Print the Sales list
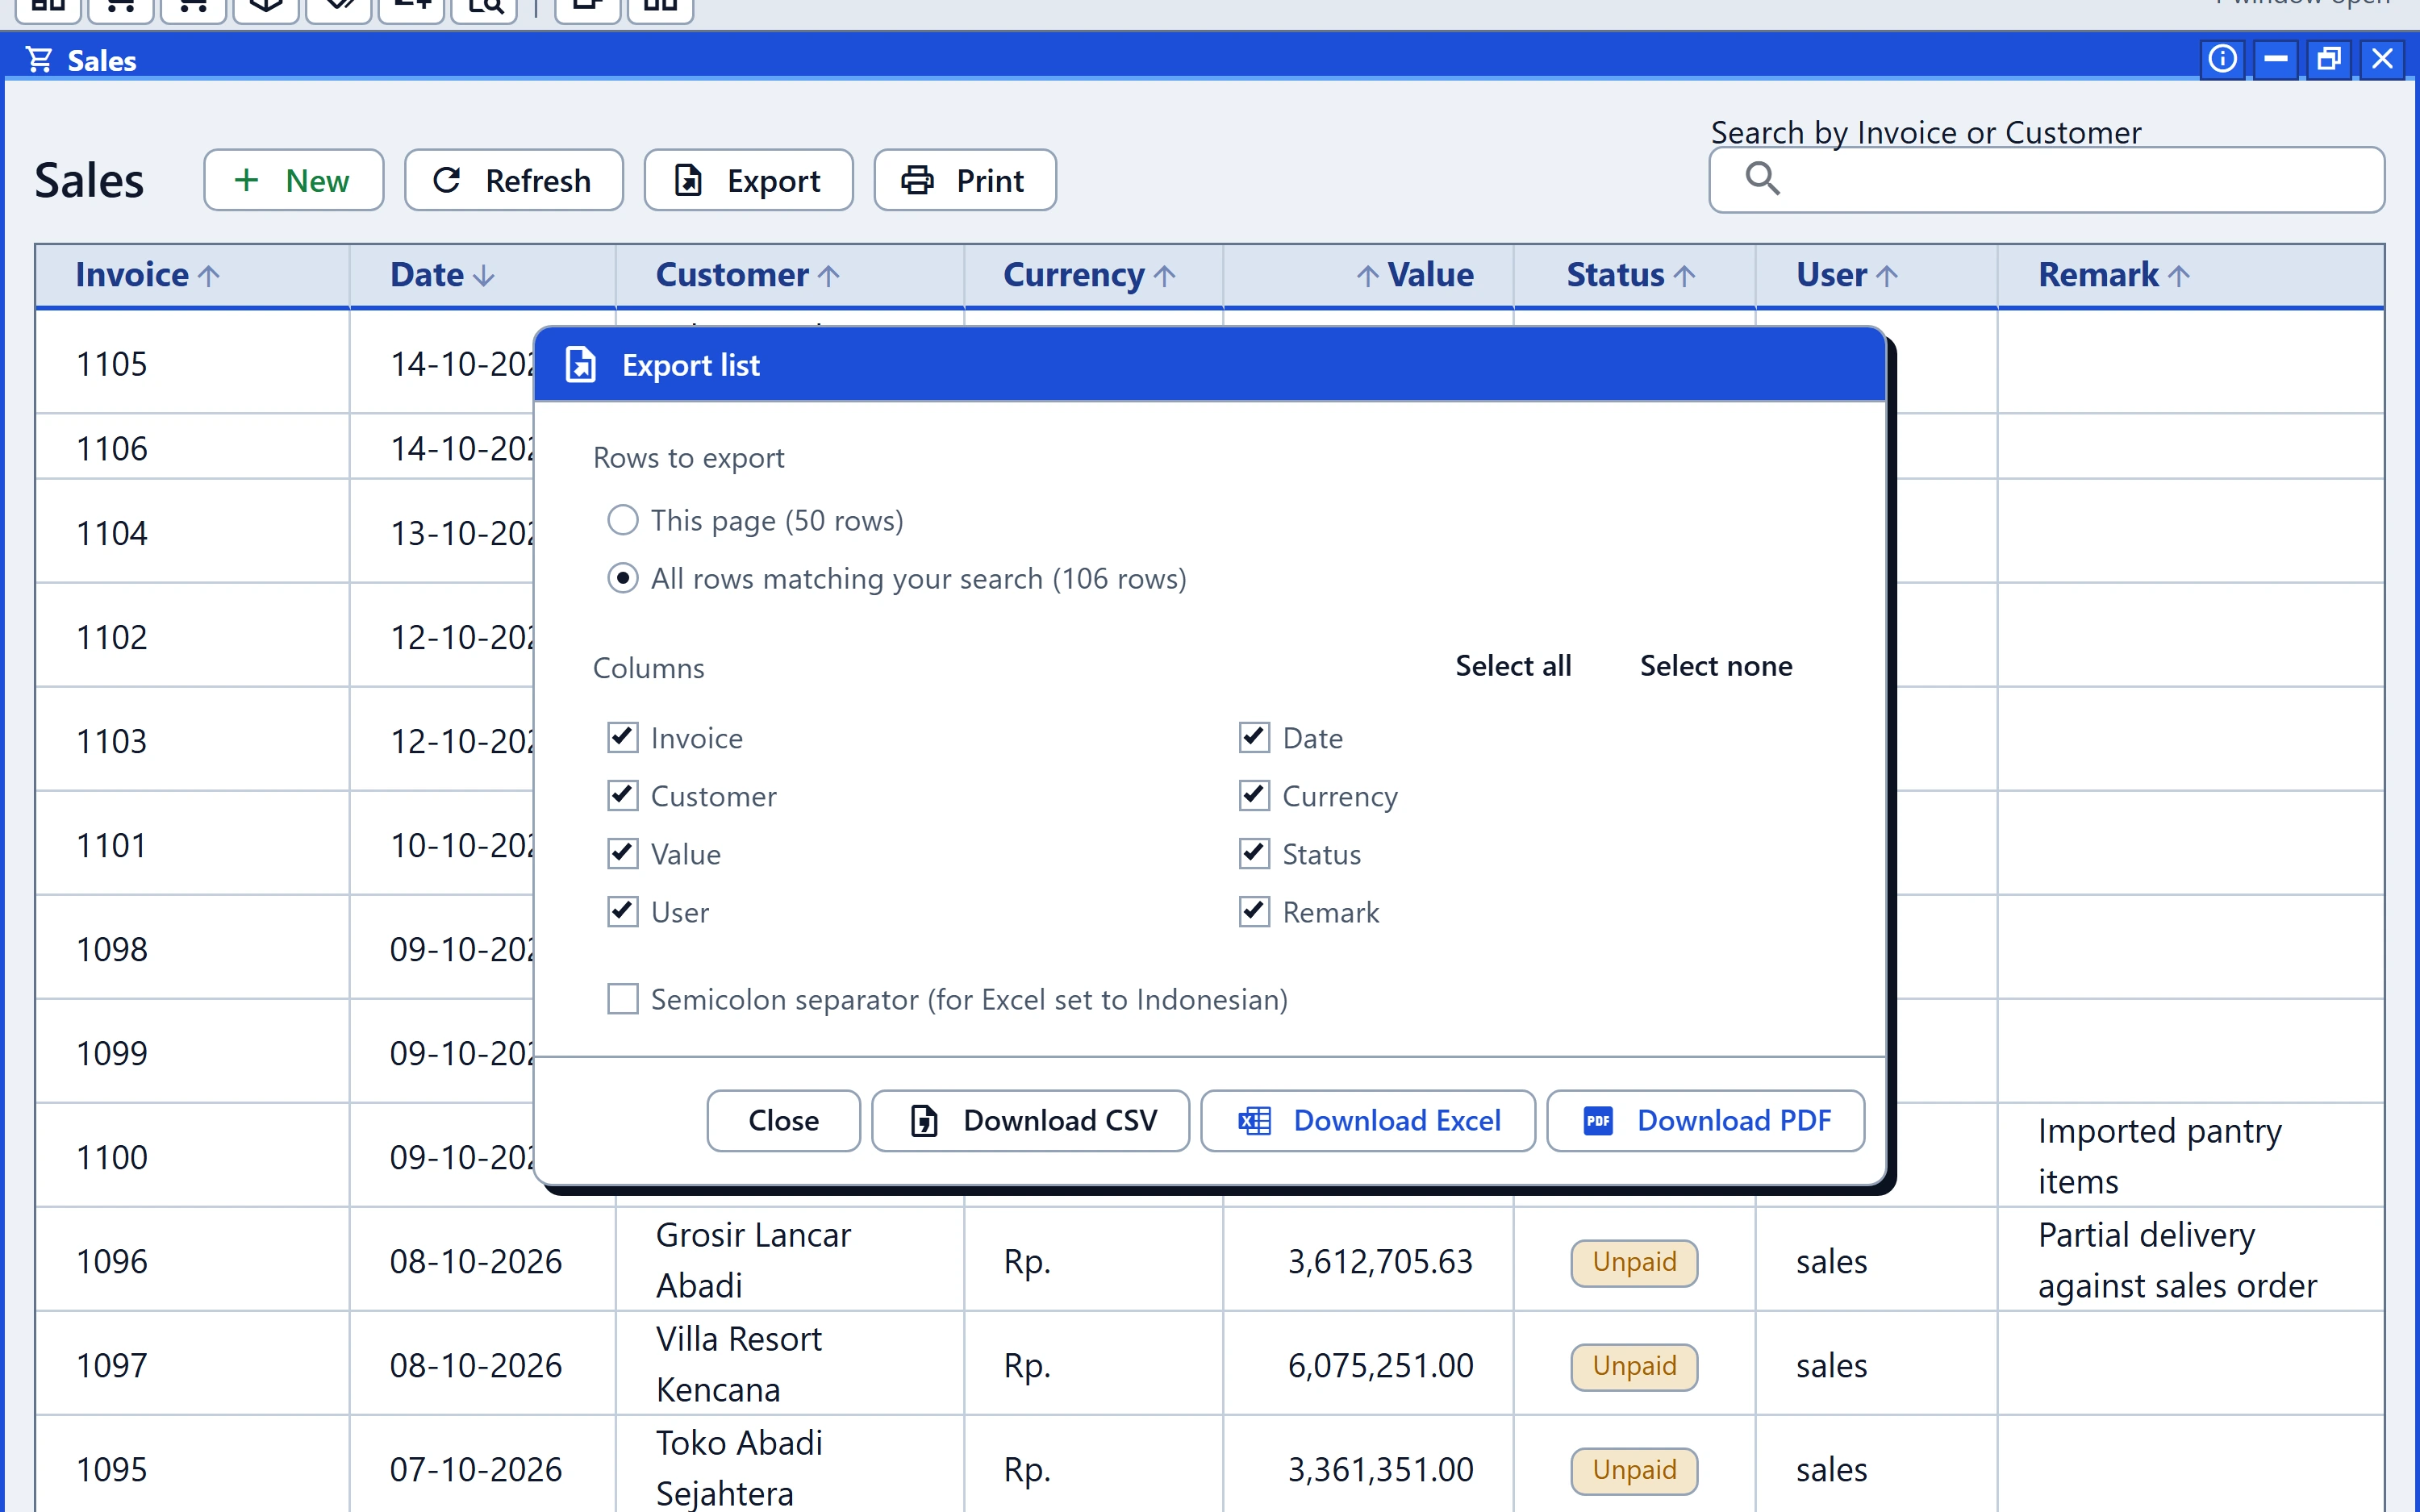The height and width of the screenshot is (1512, 2420). pyautogui.click(x=964, y=180)
